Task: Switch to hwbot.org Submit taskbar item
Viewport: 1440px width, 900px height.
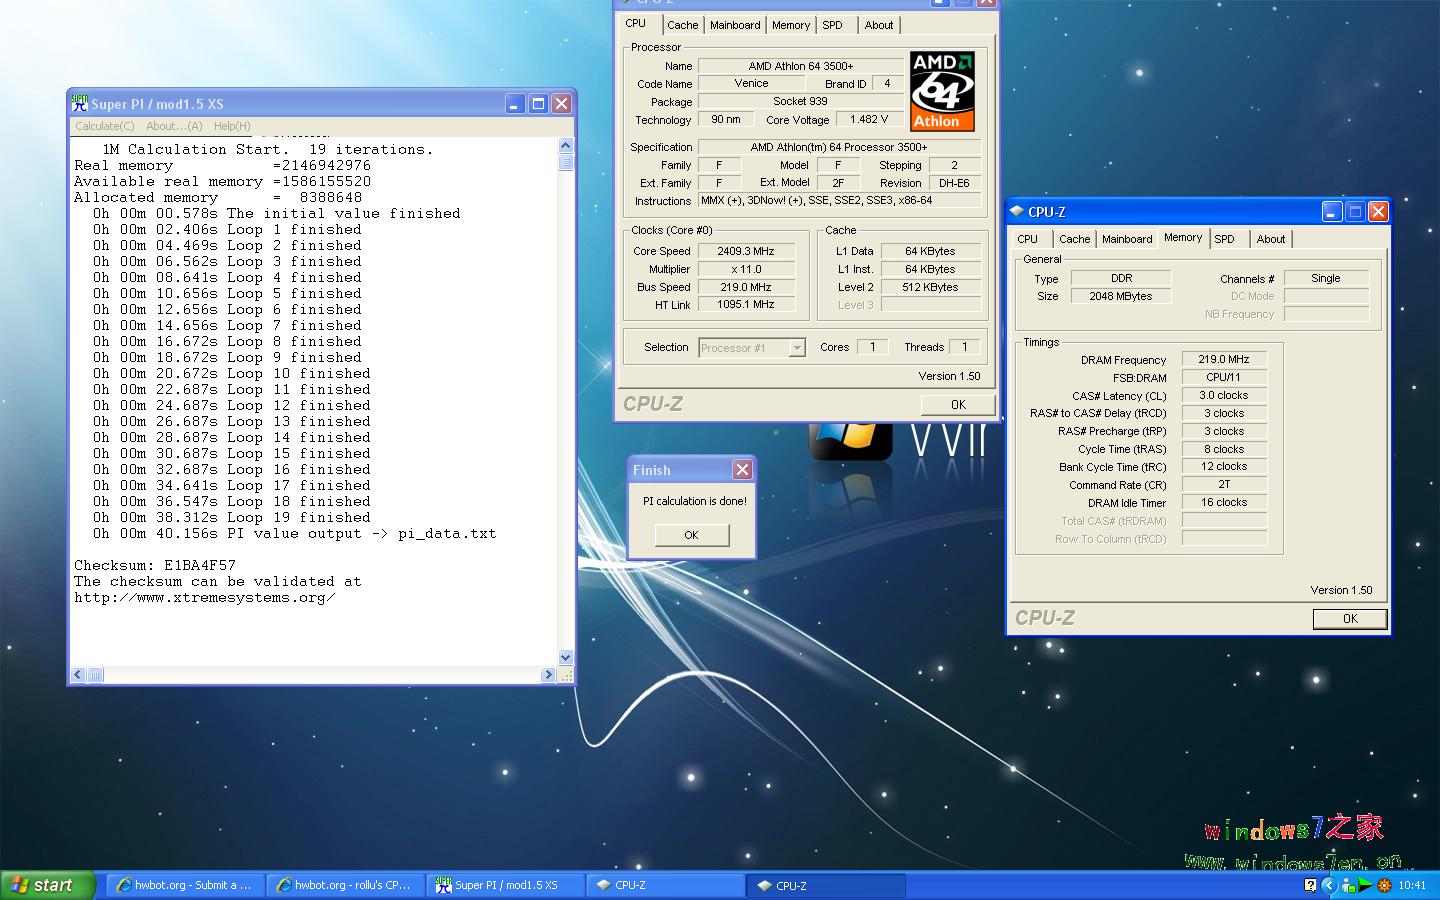Action: point(185,885)
